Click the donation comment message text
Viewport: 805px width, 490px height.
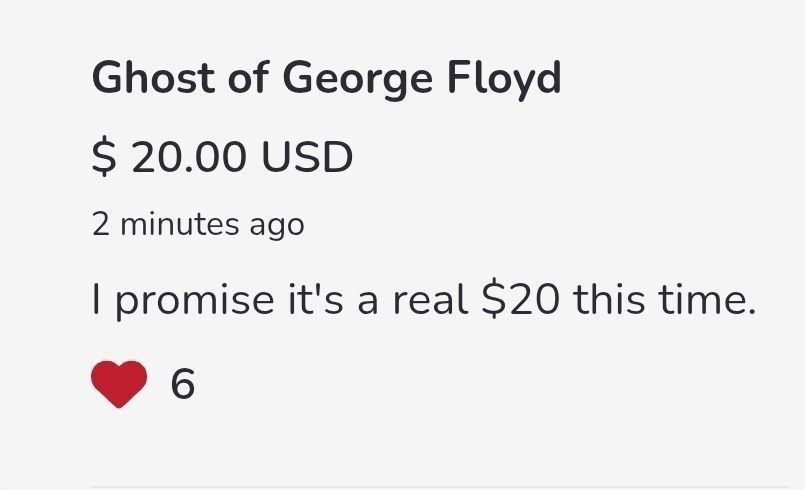click(424, 300)
